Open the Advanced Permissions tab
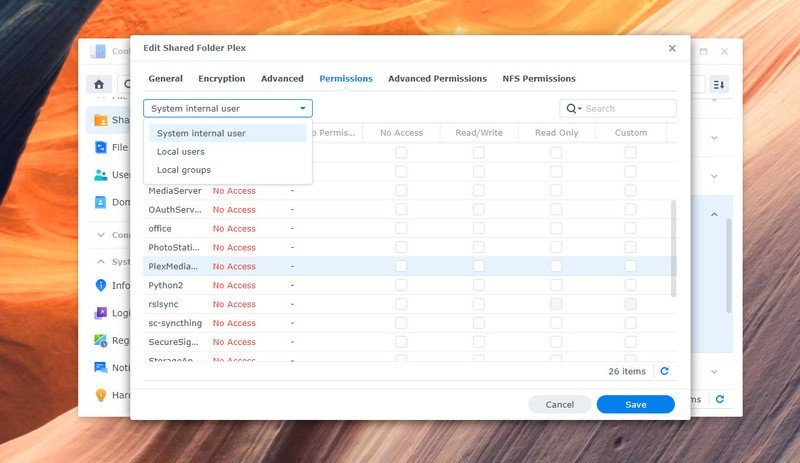Image resolution: width=800 pixels, height=463 pixels. [437, 79]
